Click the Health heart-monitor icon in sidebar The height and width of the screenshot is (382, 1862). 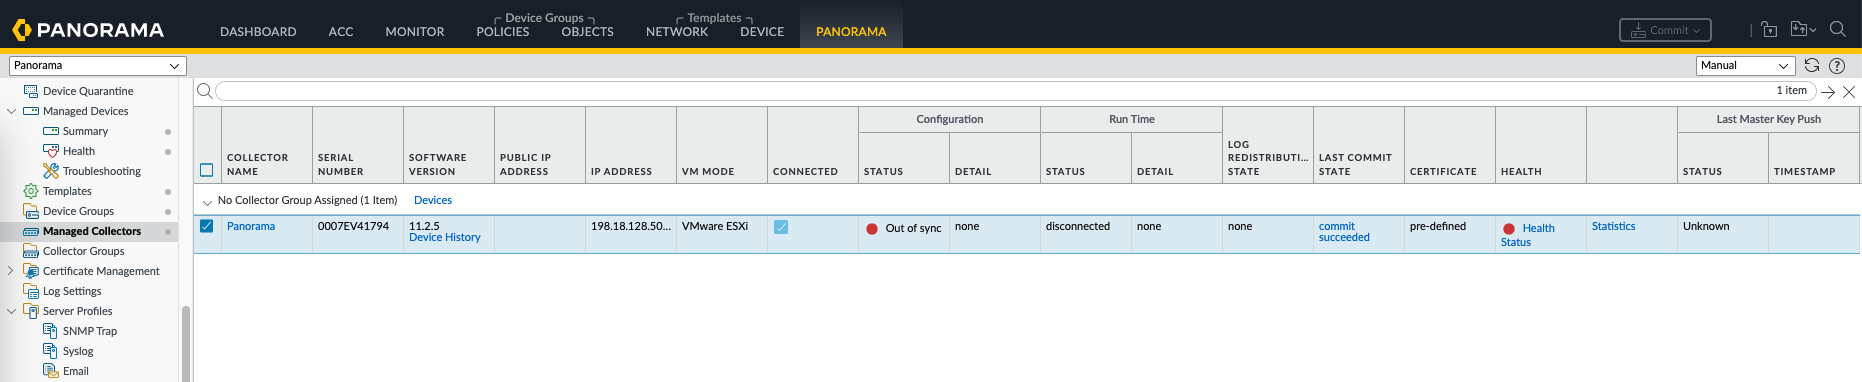click(x=51, y=151)
